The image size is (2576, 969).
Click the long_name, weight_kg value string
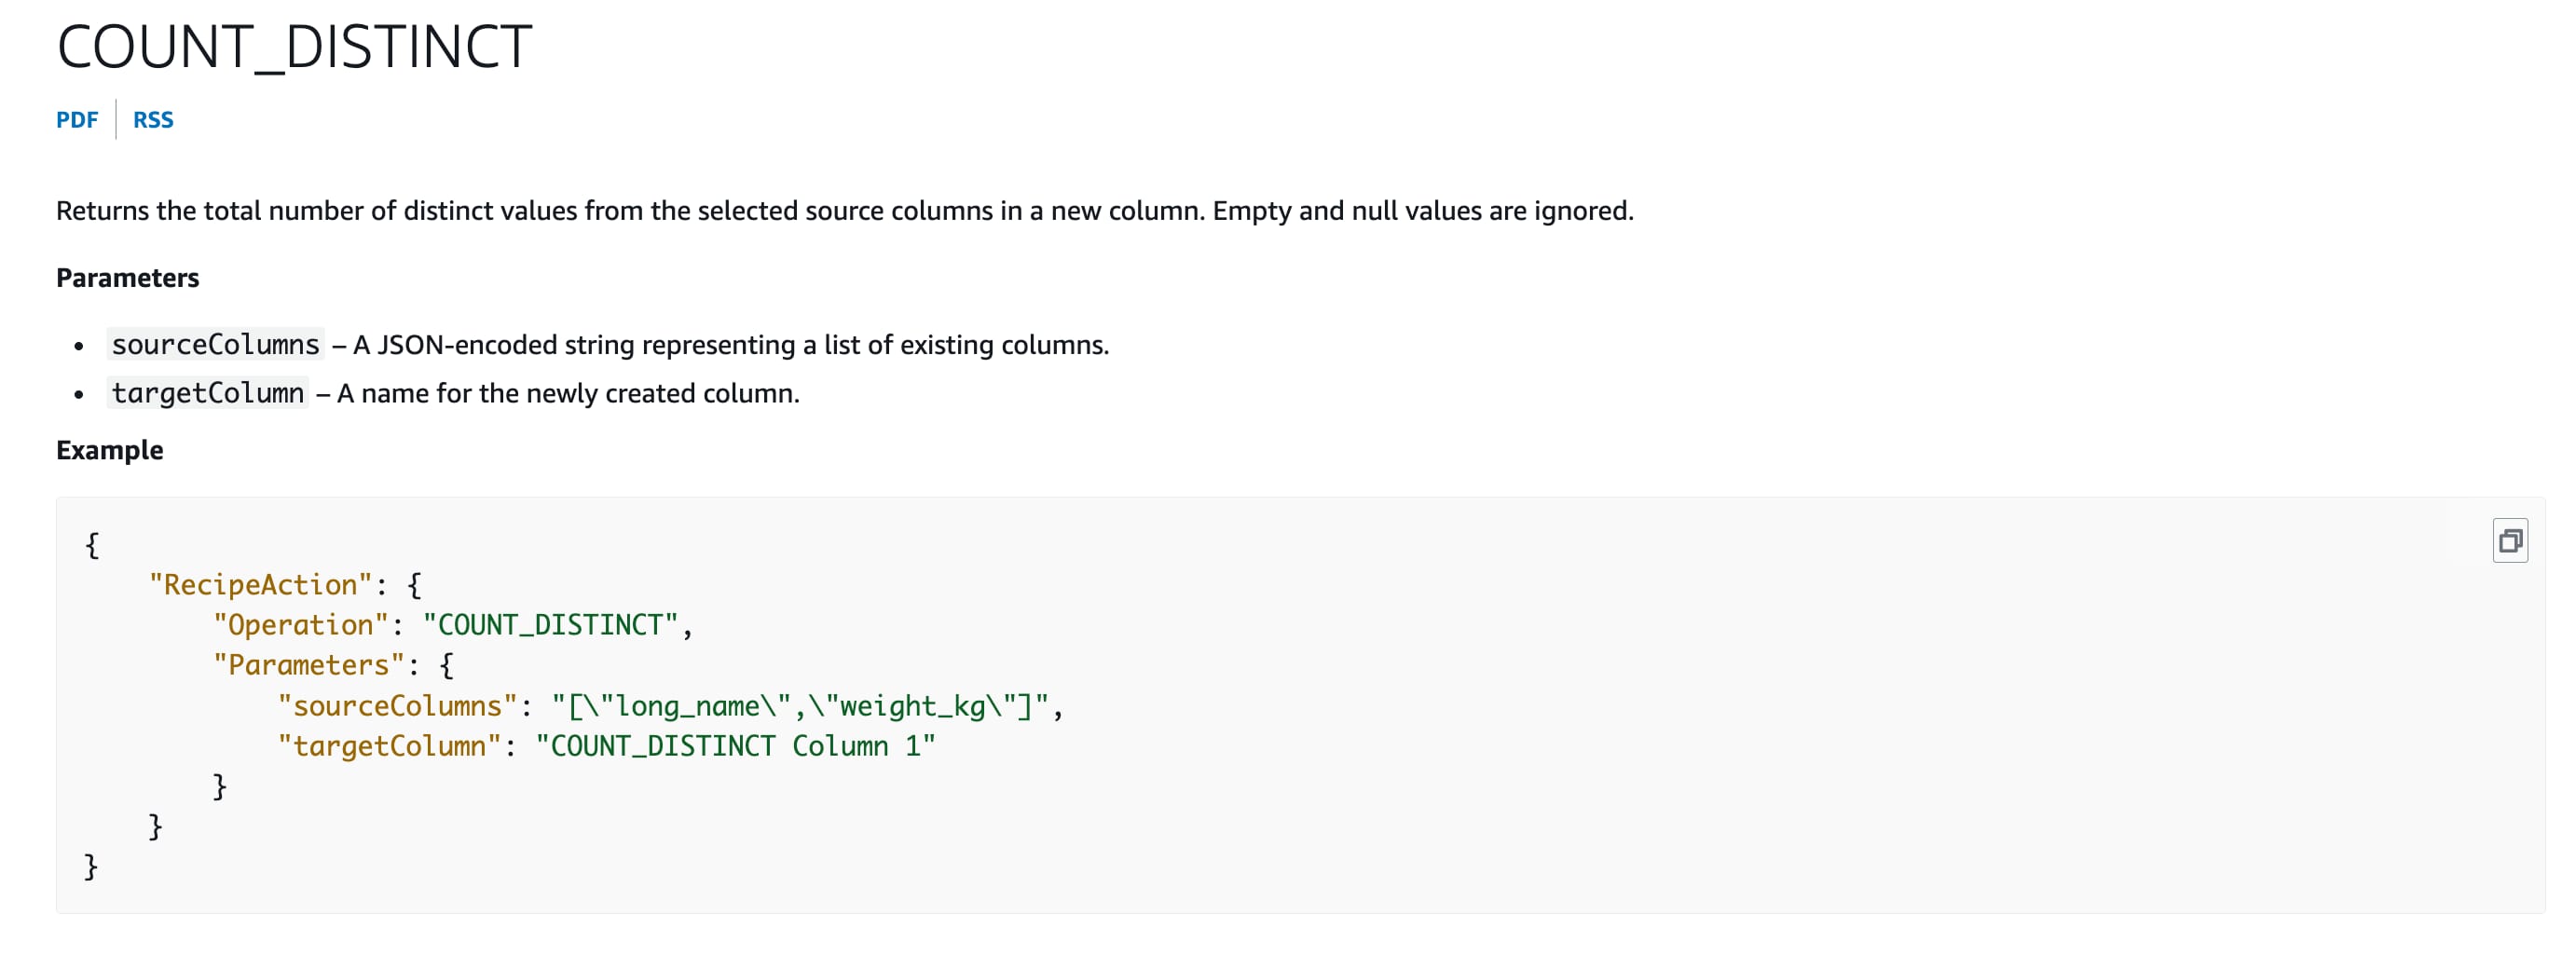pos(799,706)
